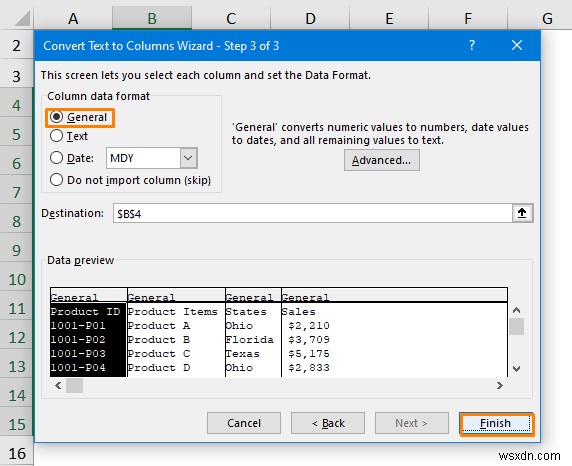Click the select-all corner triangle of sheet
The image size is (572, 466).
[x=22, y=18]
